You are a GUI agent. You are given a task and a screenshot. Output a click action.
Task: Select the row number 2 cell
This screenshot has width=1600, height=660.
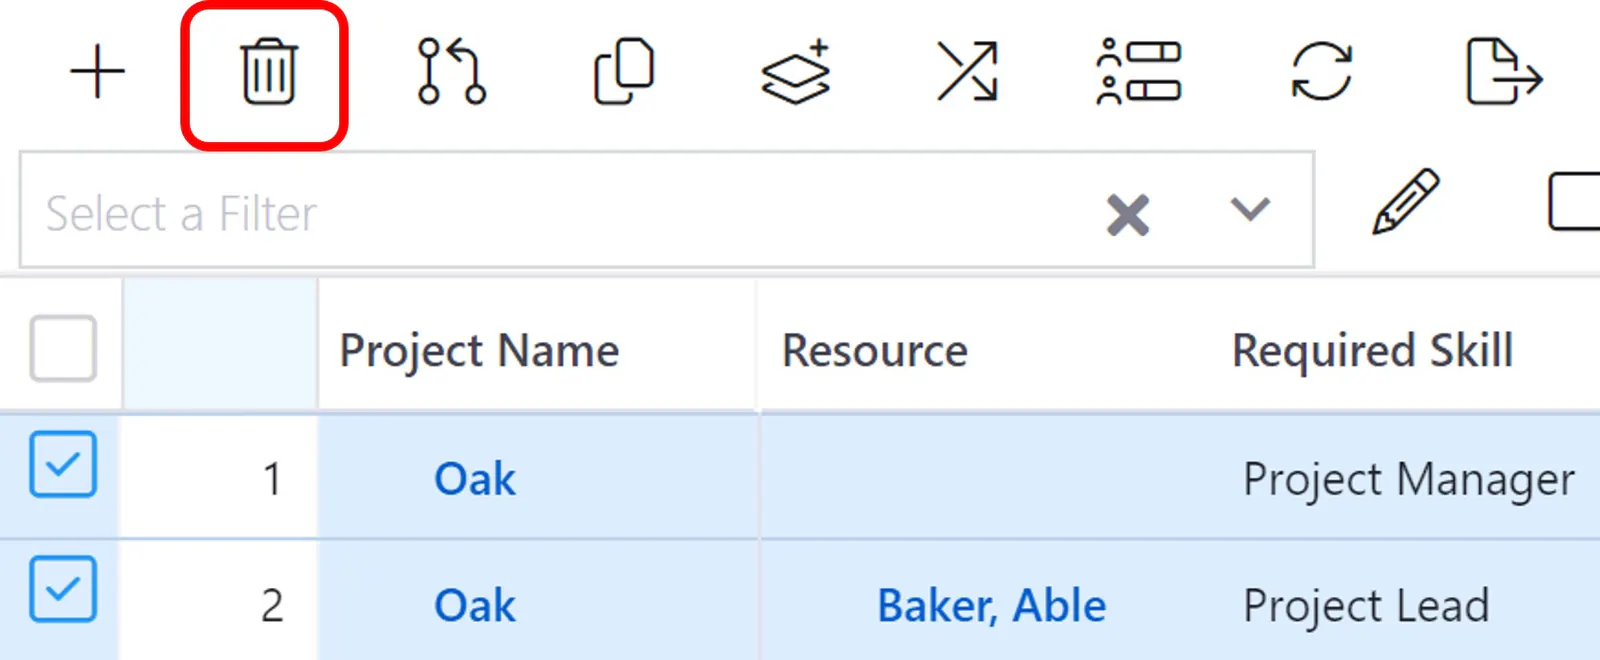219,602
